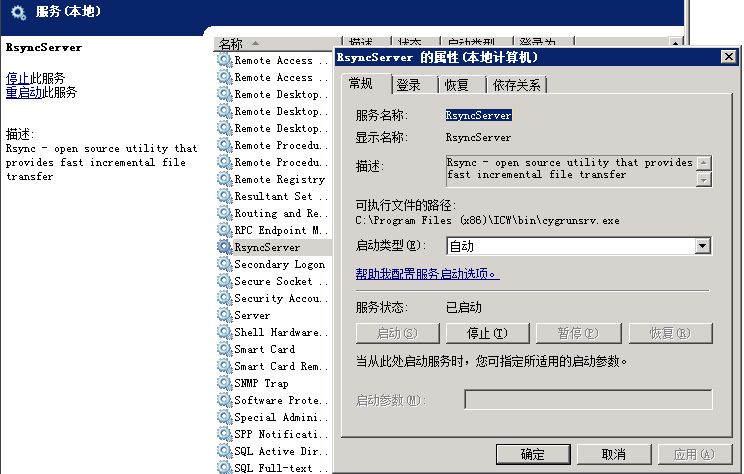Click the gear icon beside Secondary Logon
This screenshot has height=474, width=744.
(224, 264)
